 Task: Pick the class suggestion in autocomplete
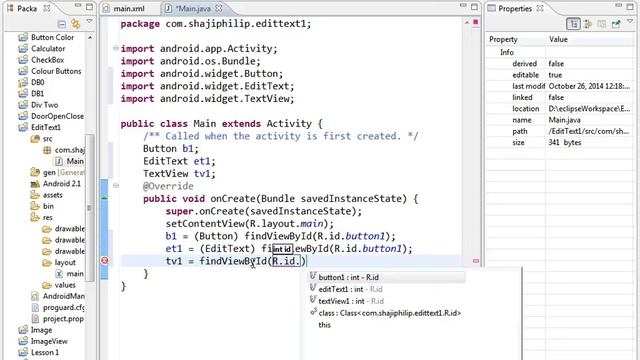coord(387,313)
